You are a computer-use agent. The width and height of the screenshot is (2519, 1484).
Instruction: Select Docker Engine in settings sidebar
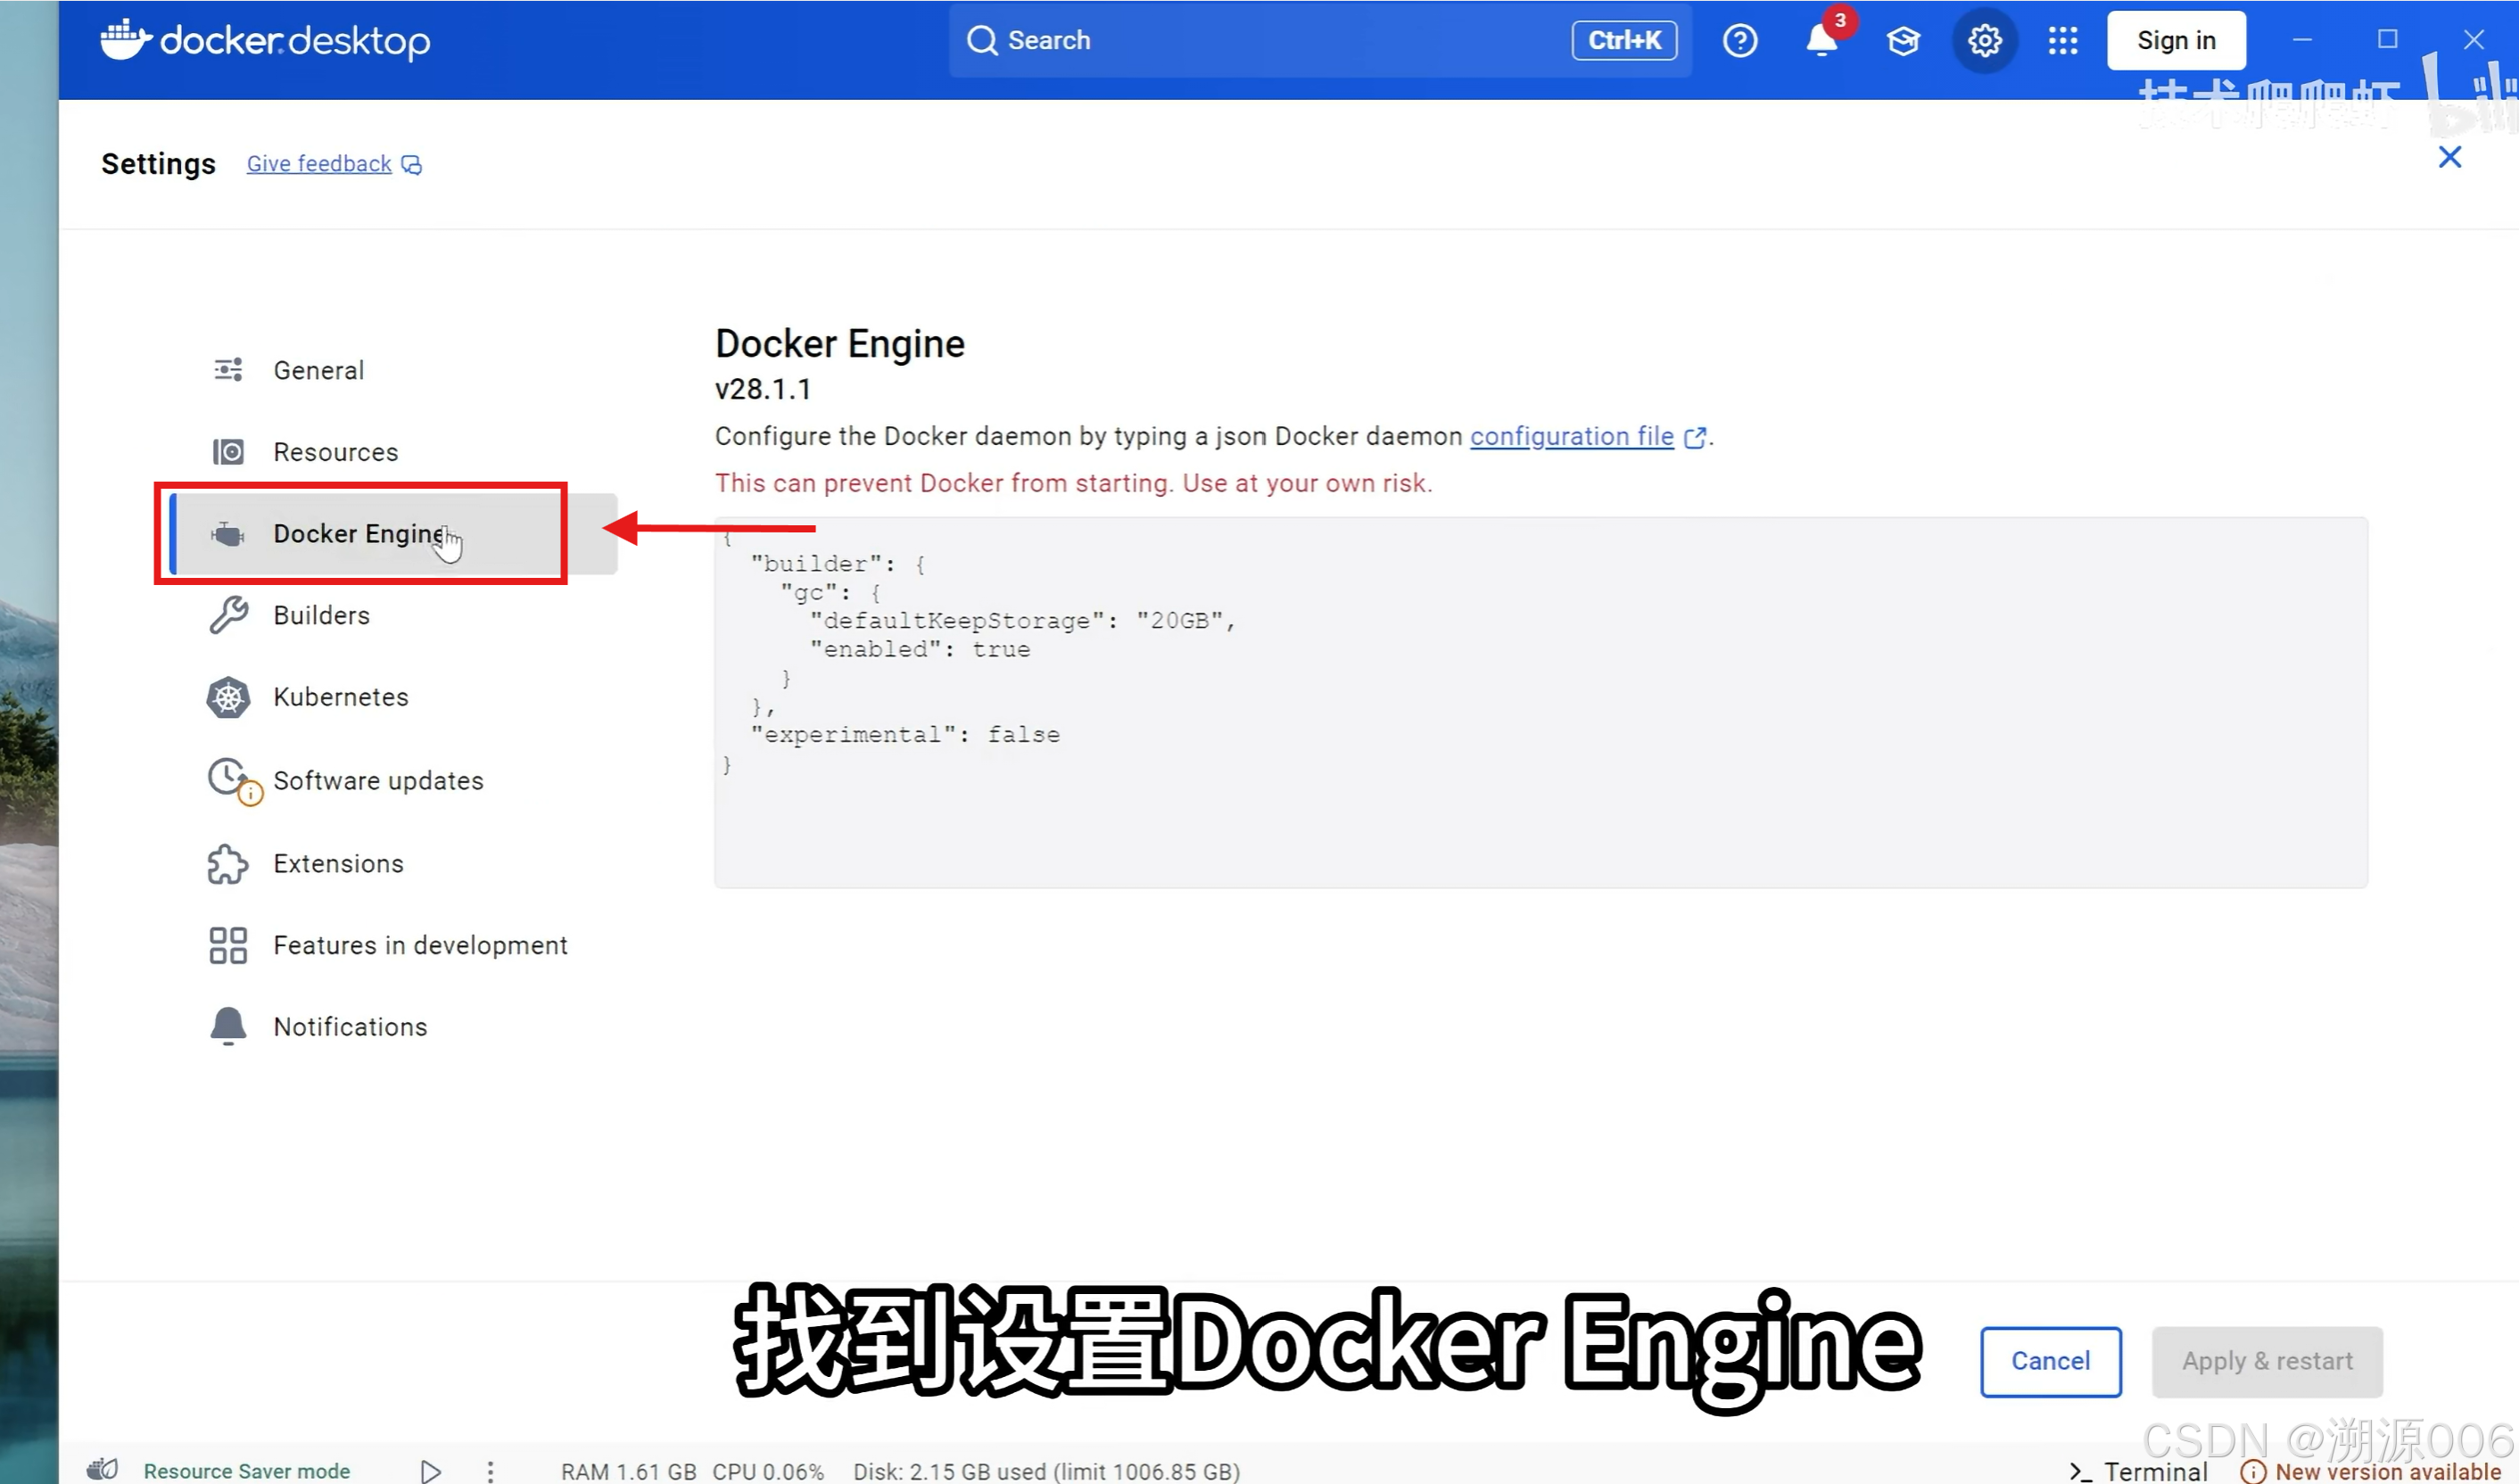point(394,534)
